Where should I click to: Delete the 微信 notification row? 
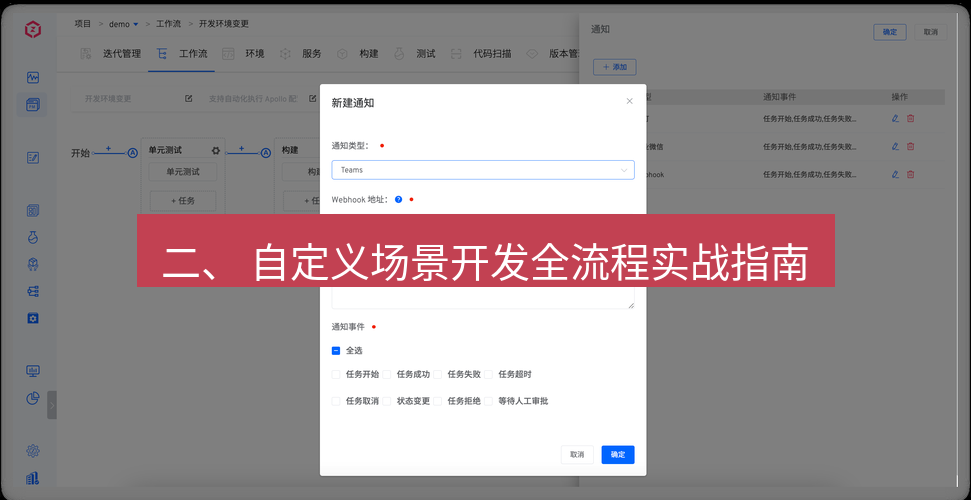pos(910,147)
